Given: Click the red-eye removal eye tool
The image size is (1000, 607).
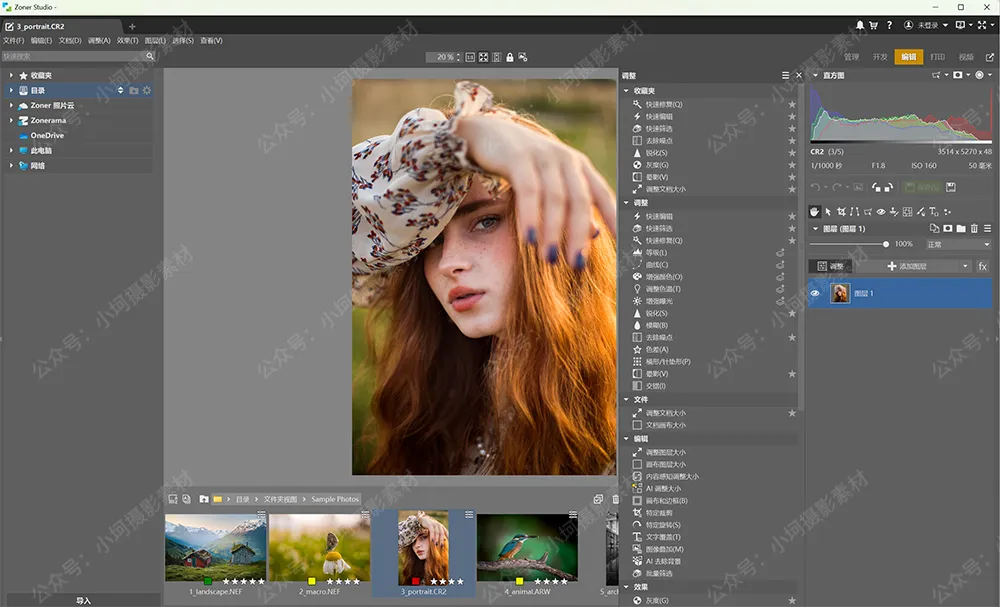Looking at the screenshot, I should 880,211.
